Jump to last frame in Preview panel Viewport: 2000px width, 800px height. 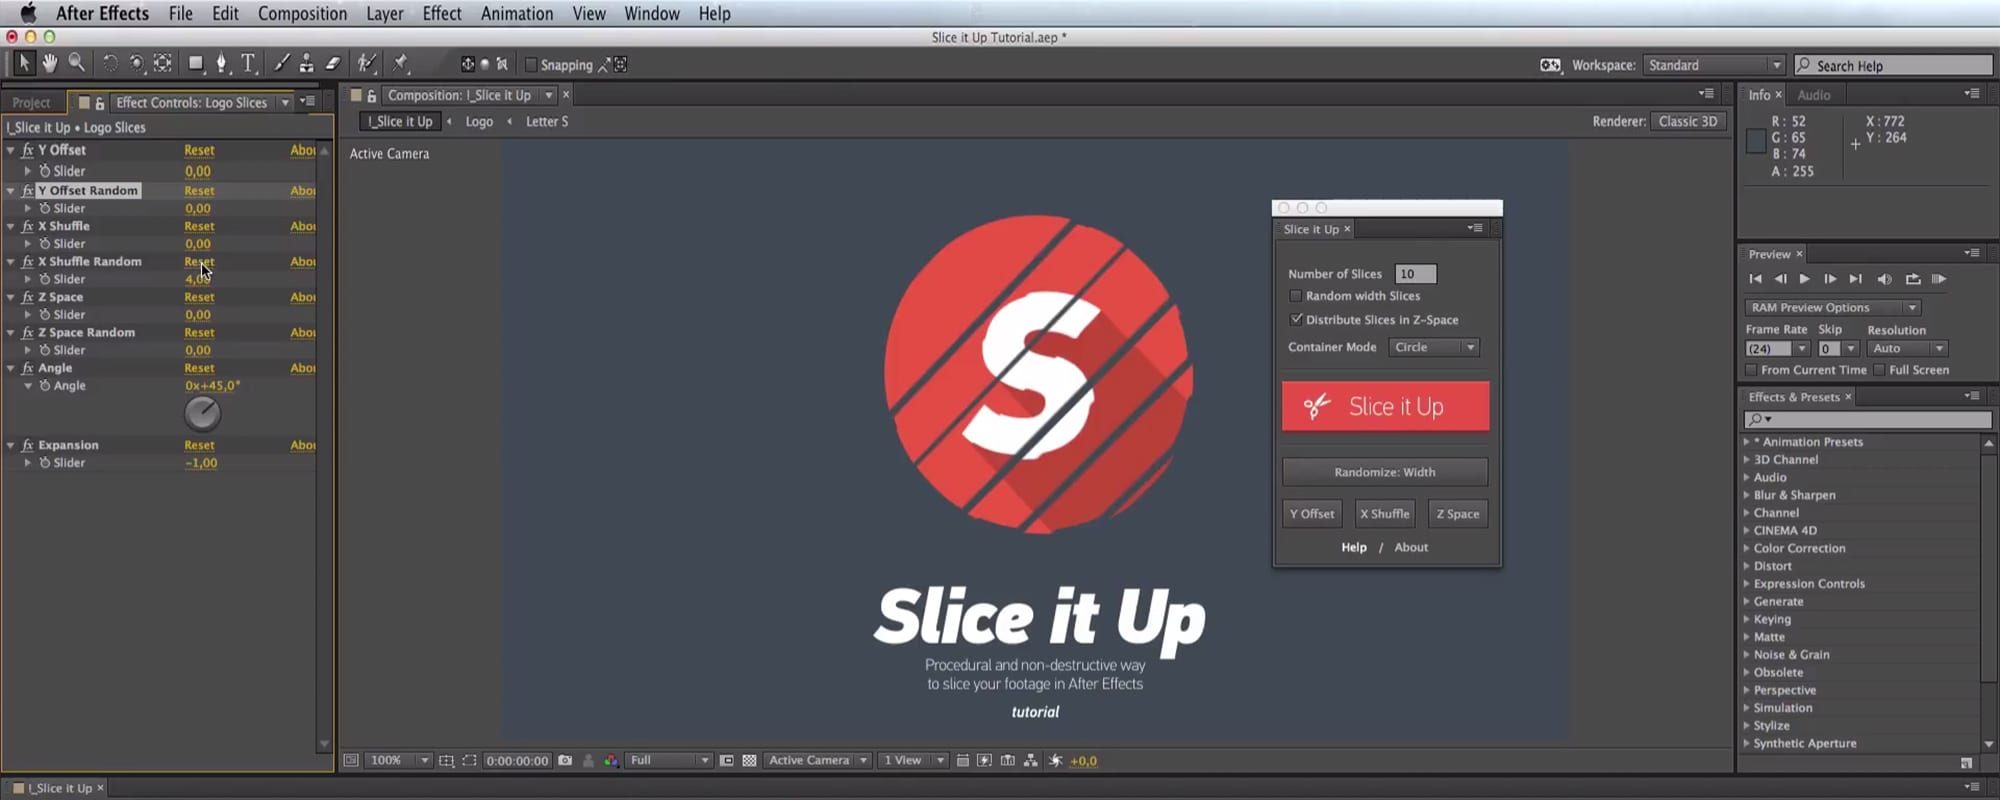pos(1855,279)
